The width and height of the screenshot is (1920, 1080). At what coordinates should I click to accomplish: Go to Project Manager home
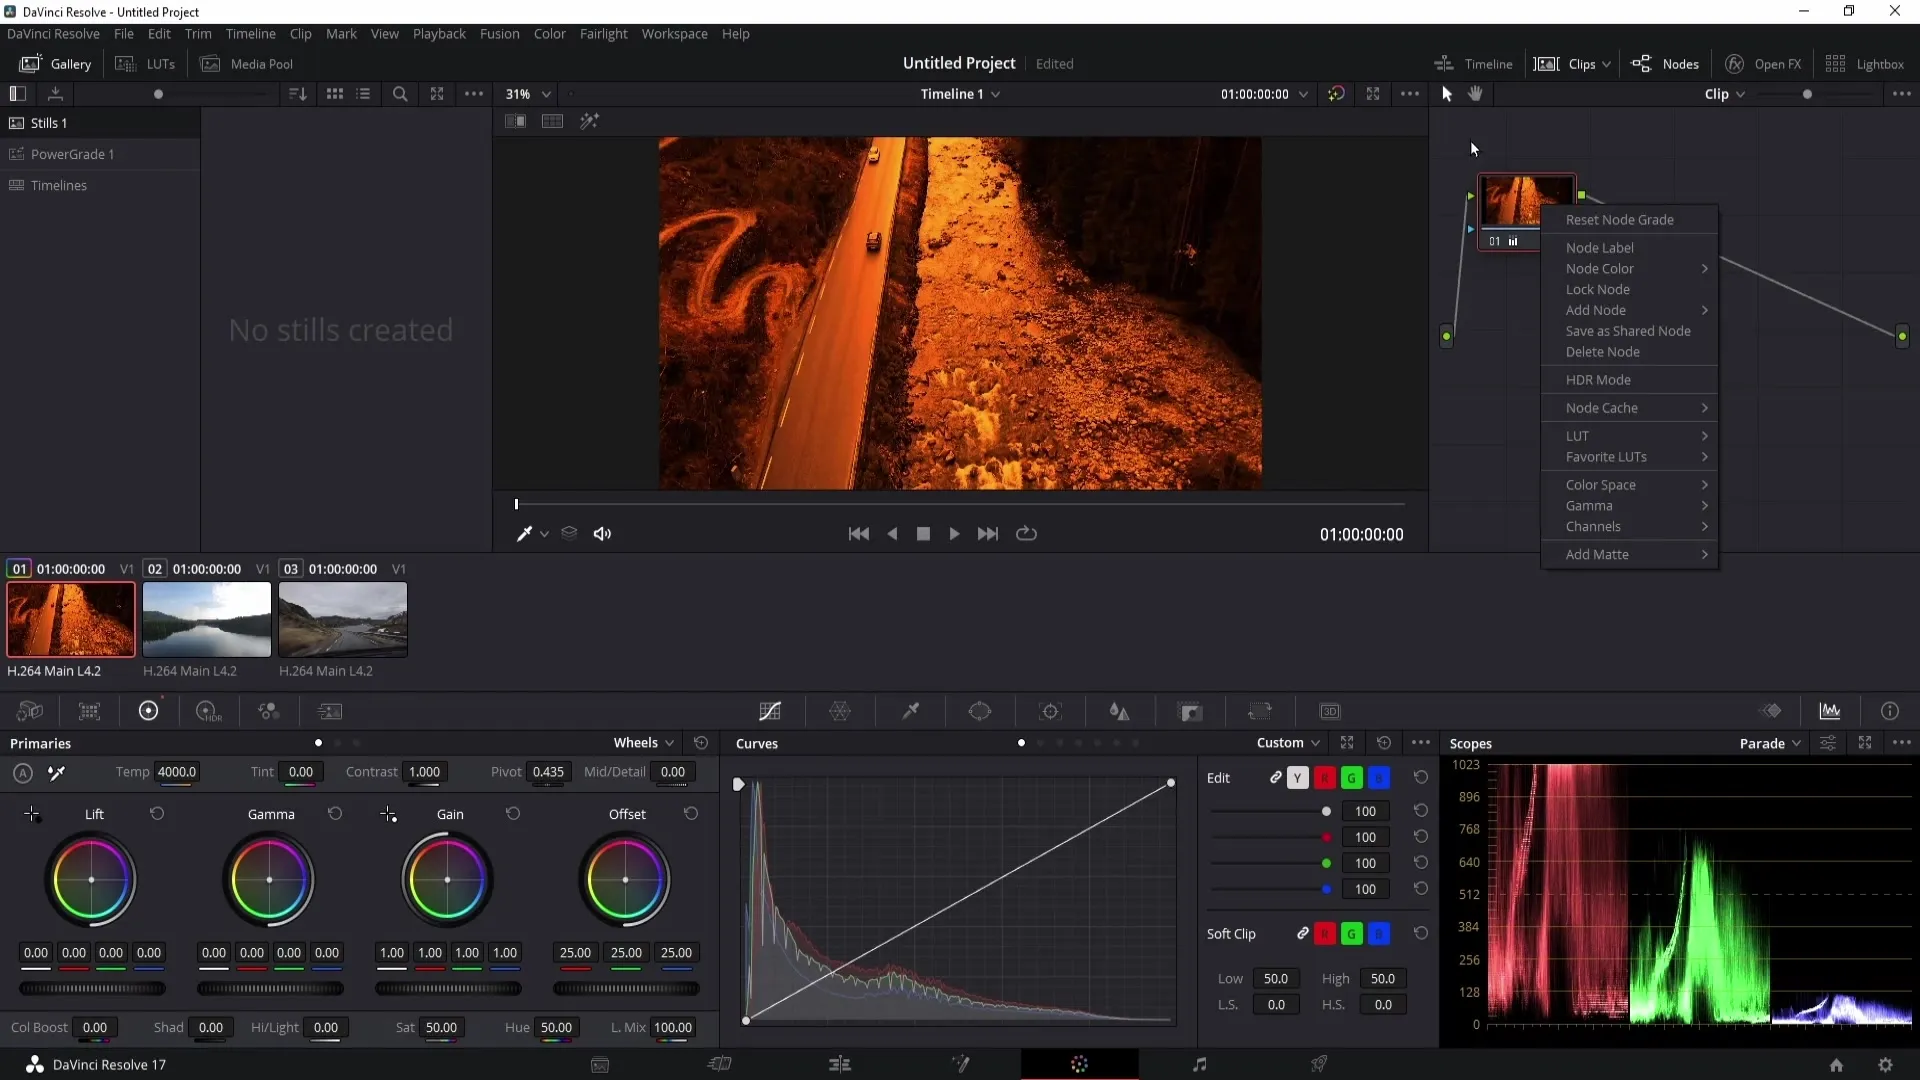(1836, 1065)
